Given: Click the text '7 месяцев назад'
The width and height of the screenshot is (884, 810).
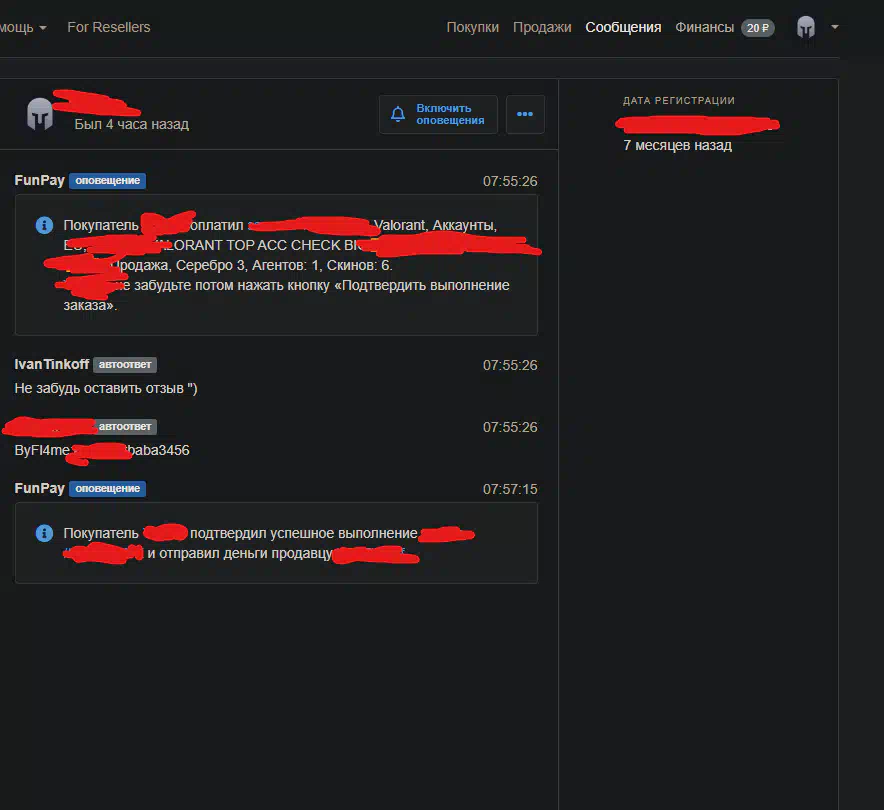Looking at the screenshot, I should point(677,145).
